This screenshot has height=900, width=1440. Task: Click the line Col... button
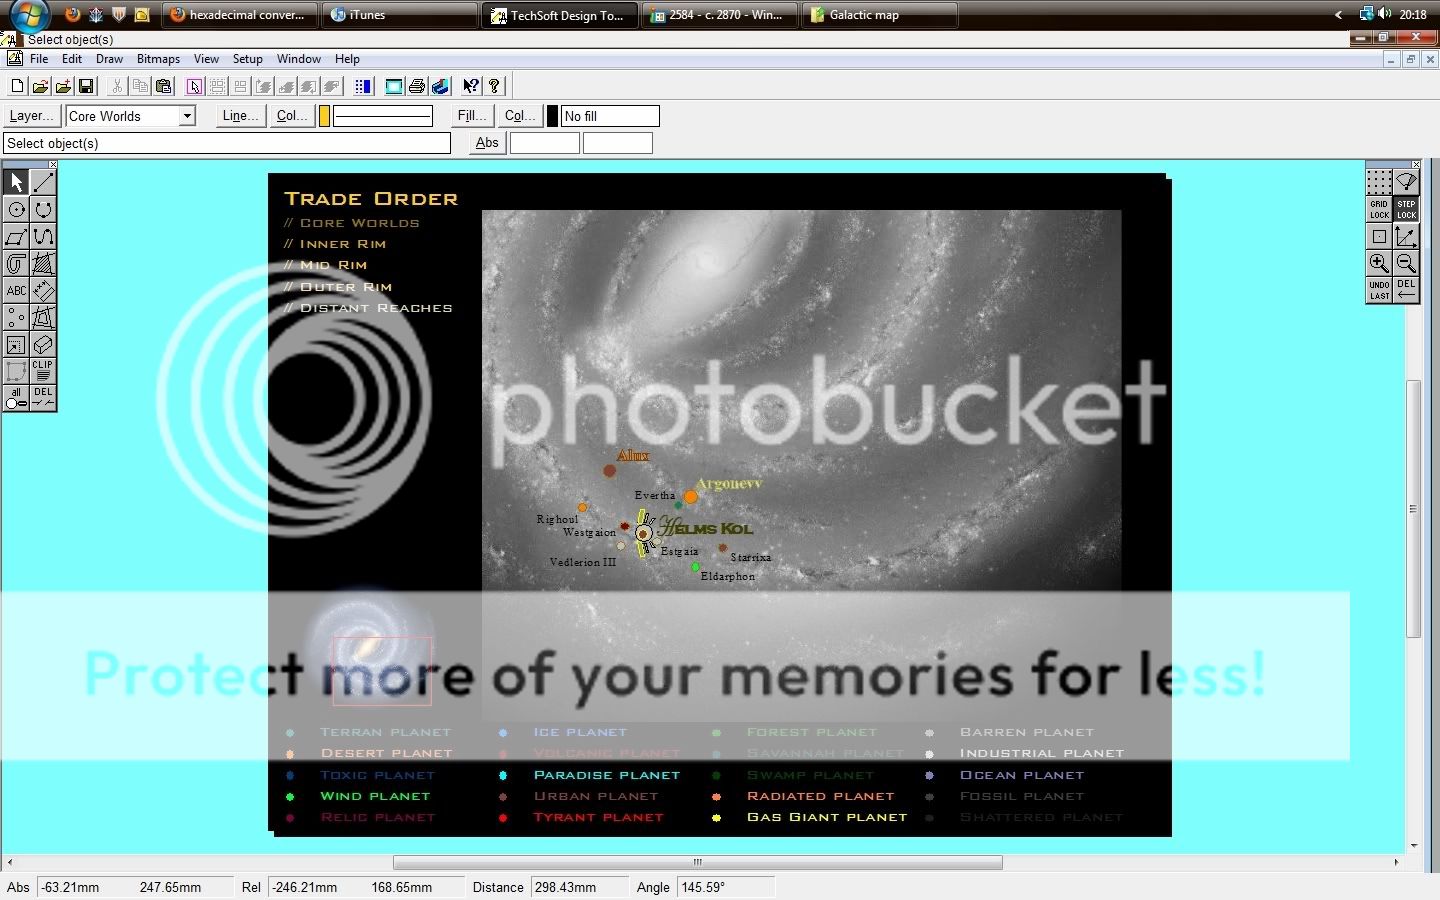[x=292, y=116]
